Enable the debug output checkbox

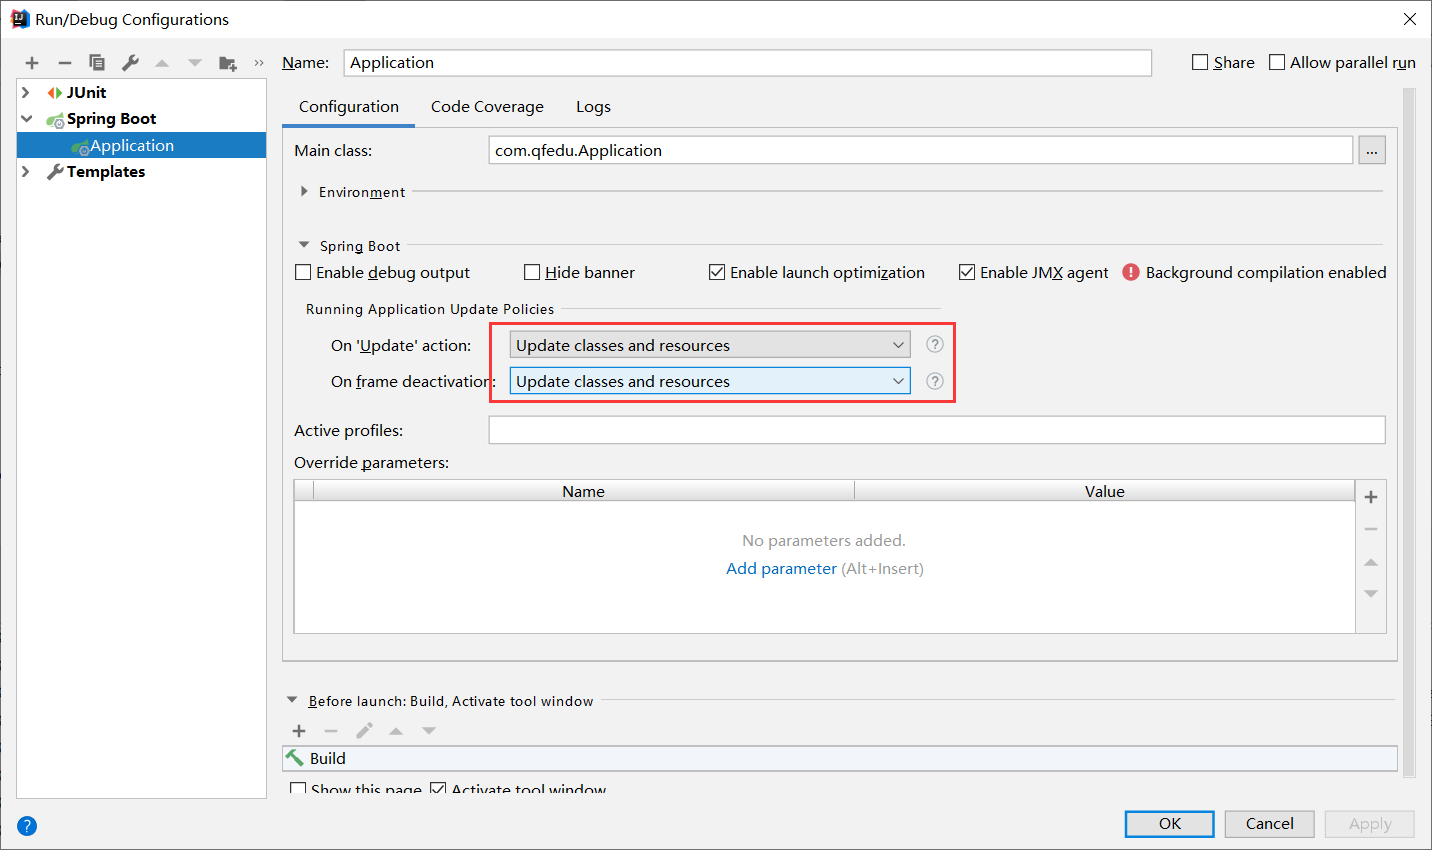304,272
